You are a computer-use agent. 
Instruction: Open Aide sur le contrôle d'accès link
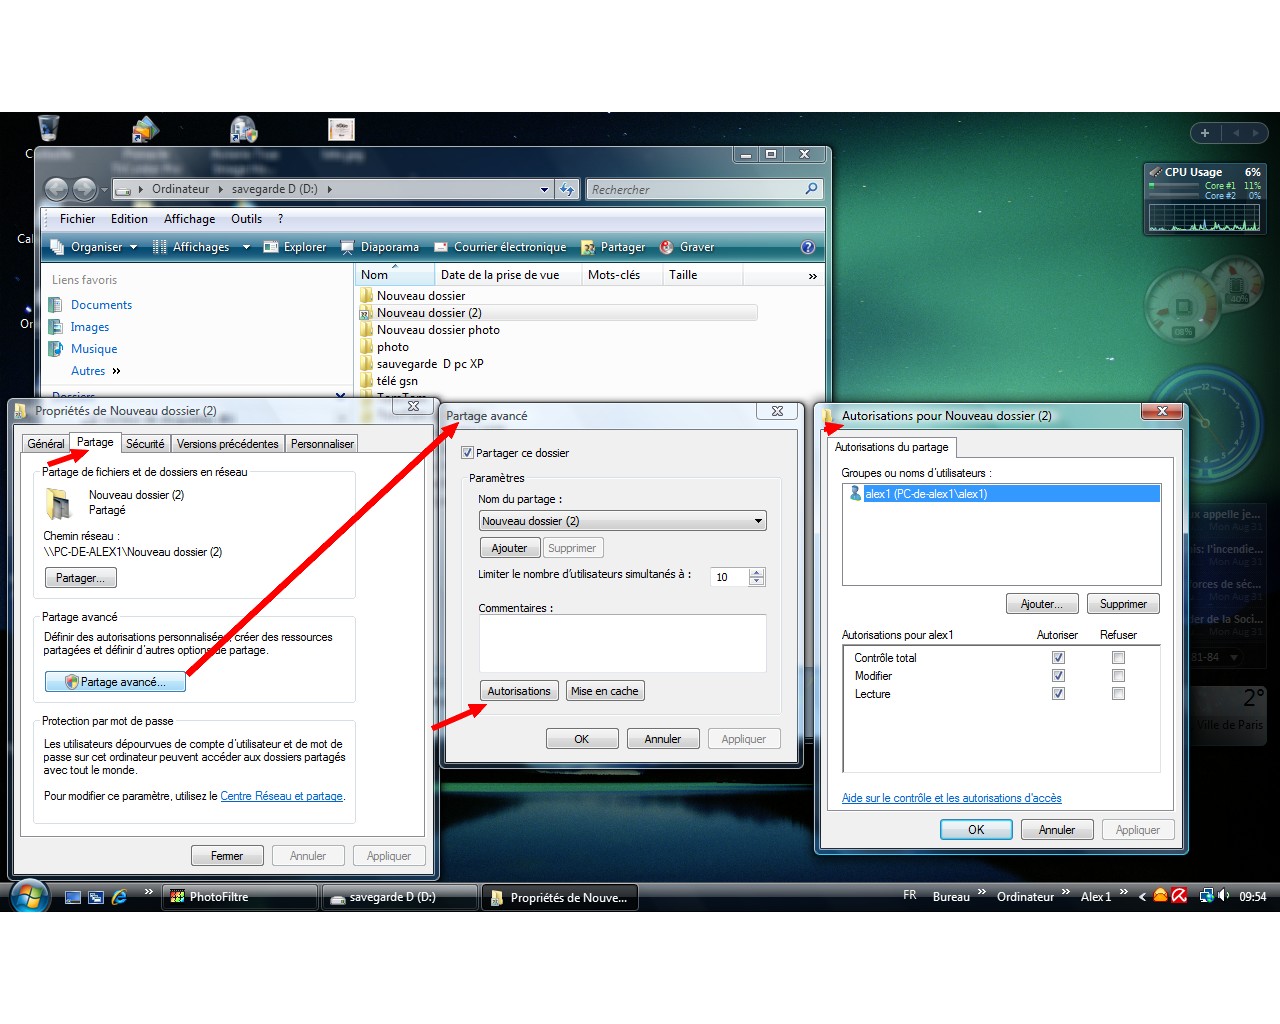coord(951,798)
